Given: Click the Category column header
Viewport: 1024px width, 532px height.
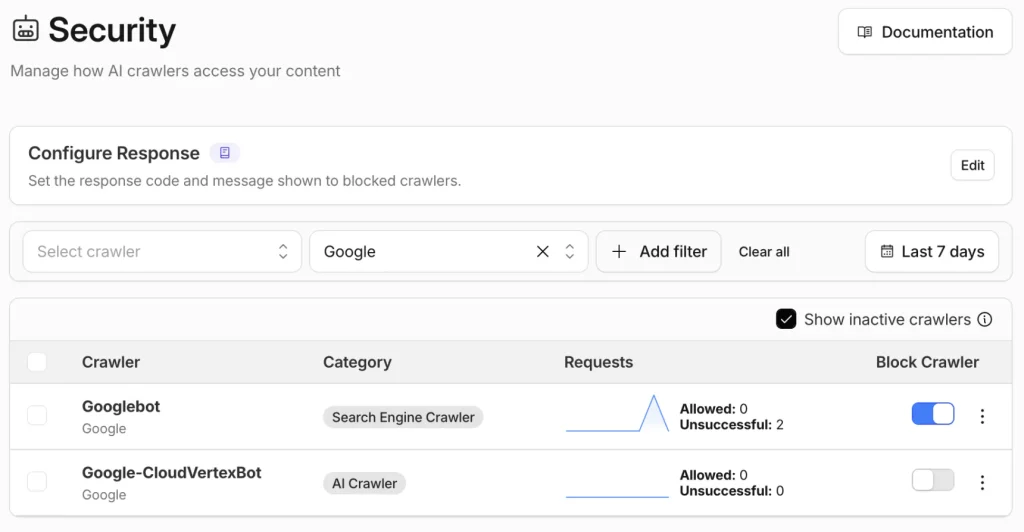Looking at the screenshot, I should point(357,362).
